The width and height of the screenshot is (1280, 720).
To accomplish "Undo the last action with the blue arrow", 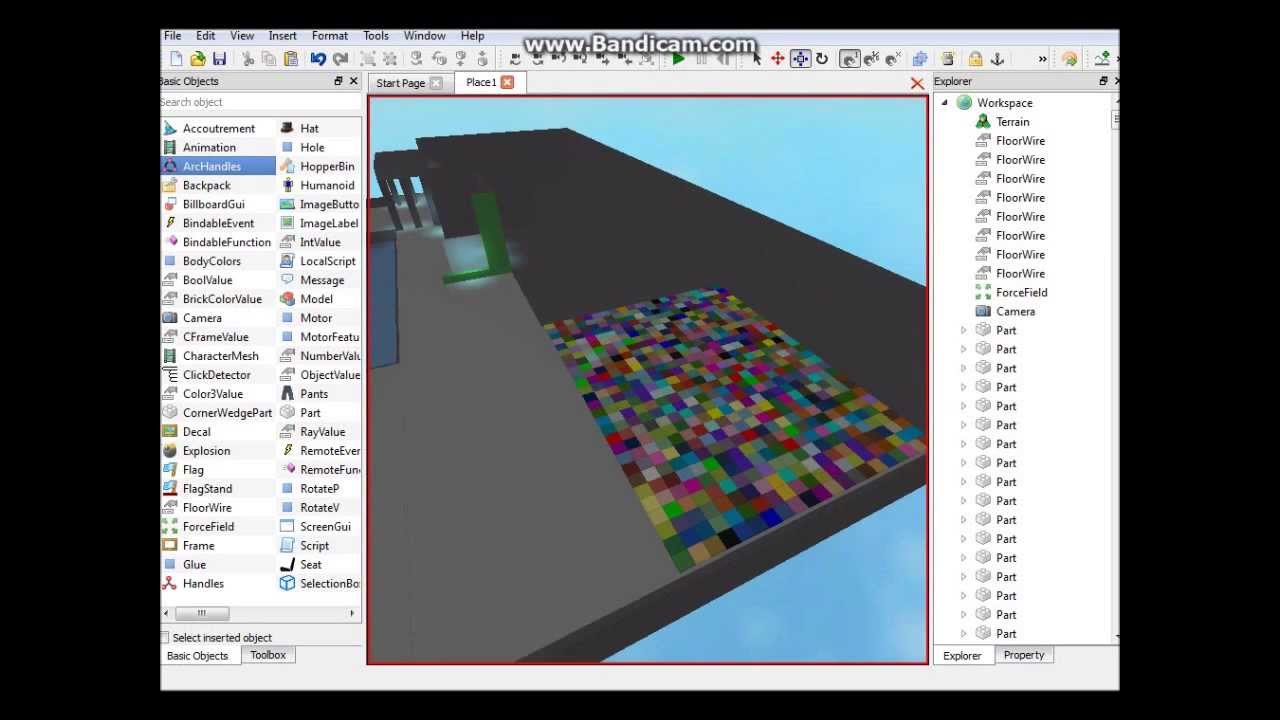I will click(318, 59).
